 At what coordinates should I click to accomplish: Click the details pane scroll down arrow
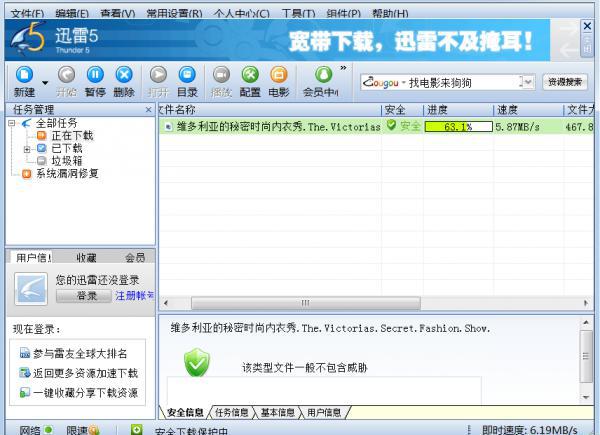(x=586, y=397)
